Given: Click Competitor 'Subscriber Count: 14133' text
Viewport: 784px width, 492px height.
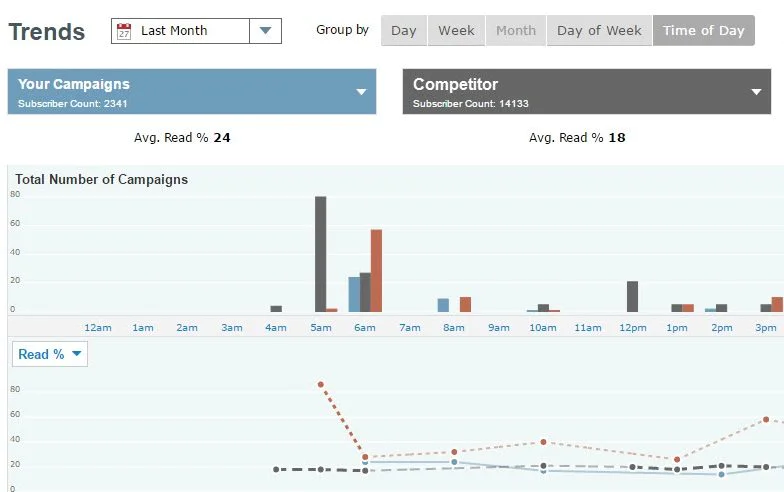Looking at the screenshot, I should [470, 104].
